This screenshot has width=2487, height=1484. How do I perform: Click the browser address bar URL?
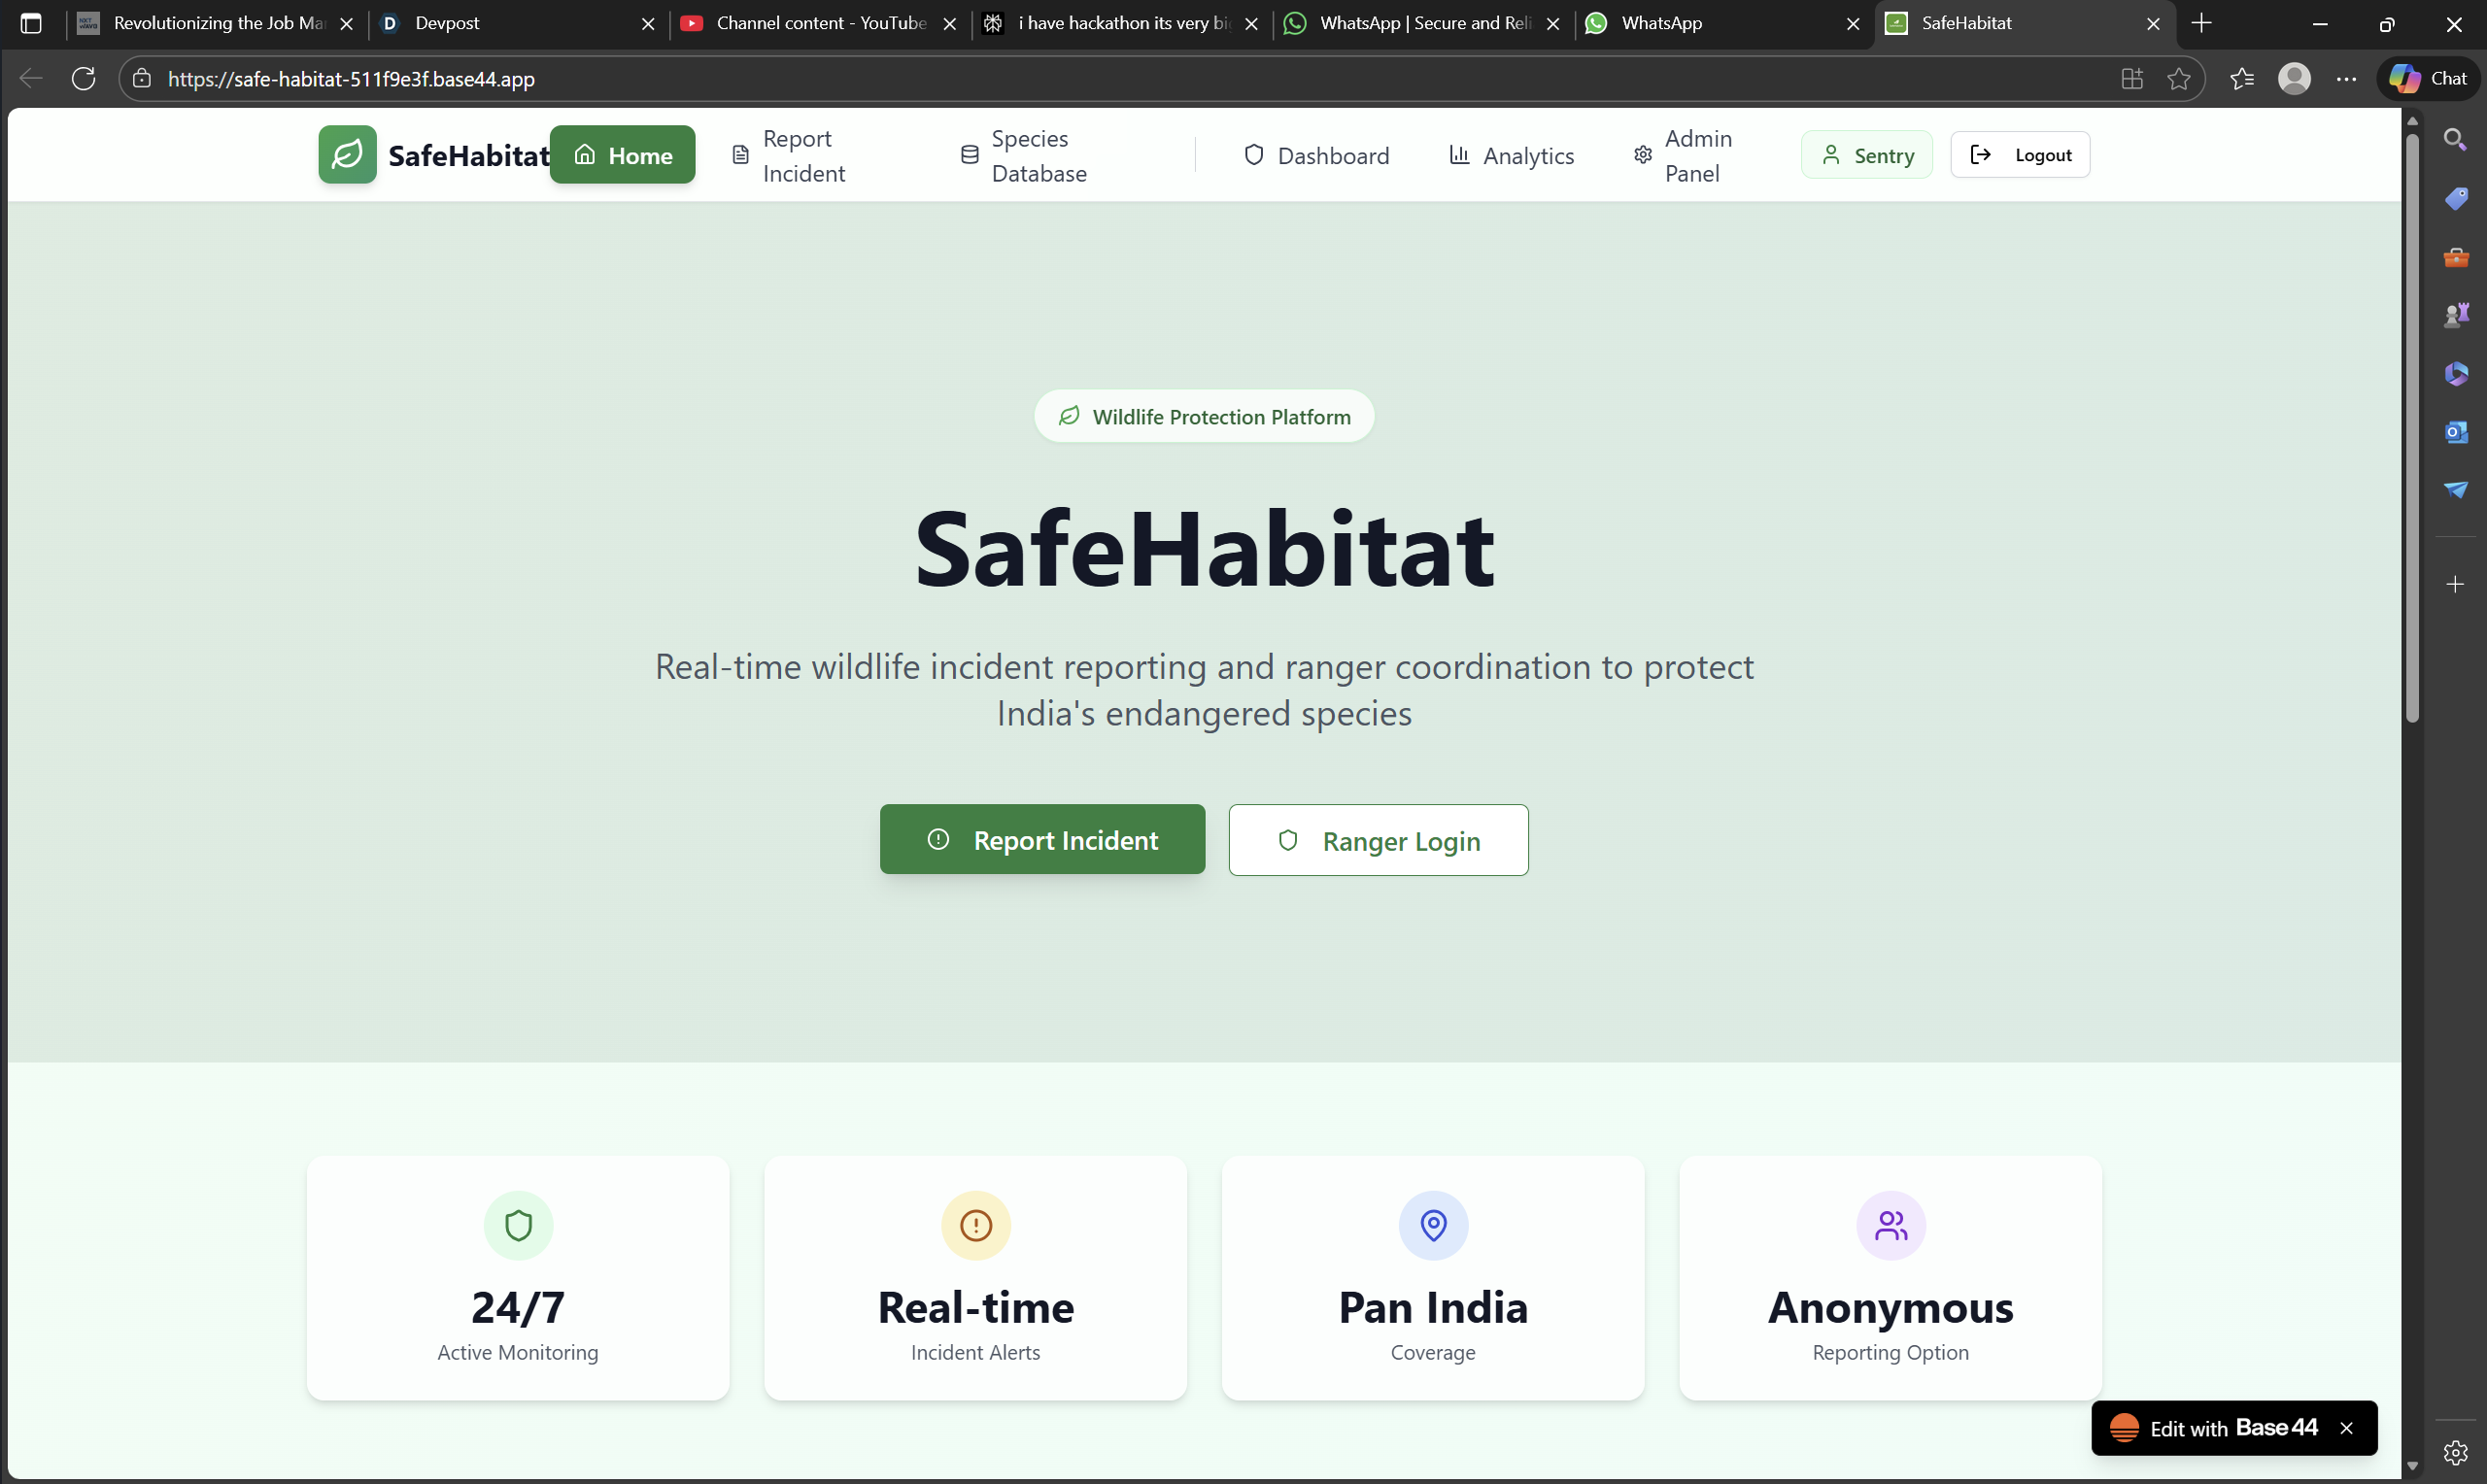tap(352, 79)
